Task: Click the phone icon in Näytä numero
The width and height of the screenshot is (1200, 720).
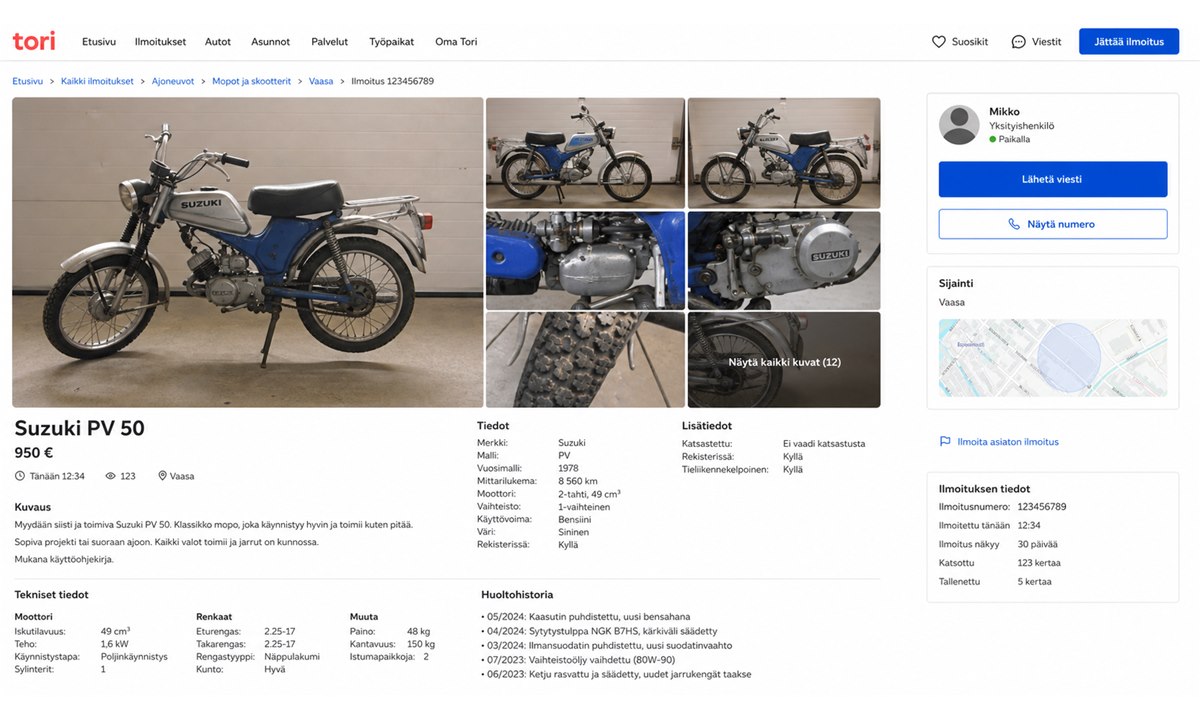Action: point(1014,224)
